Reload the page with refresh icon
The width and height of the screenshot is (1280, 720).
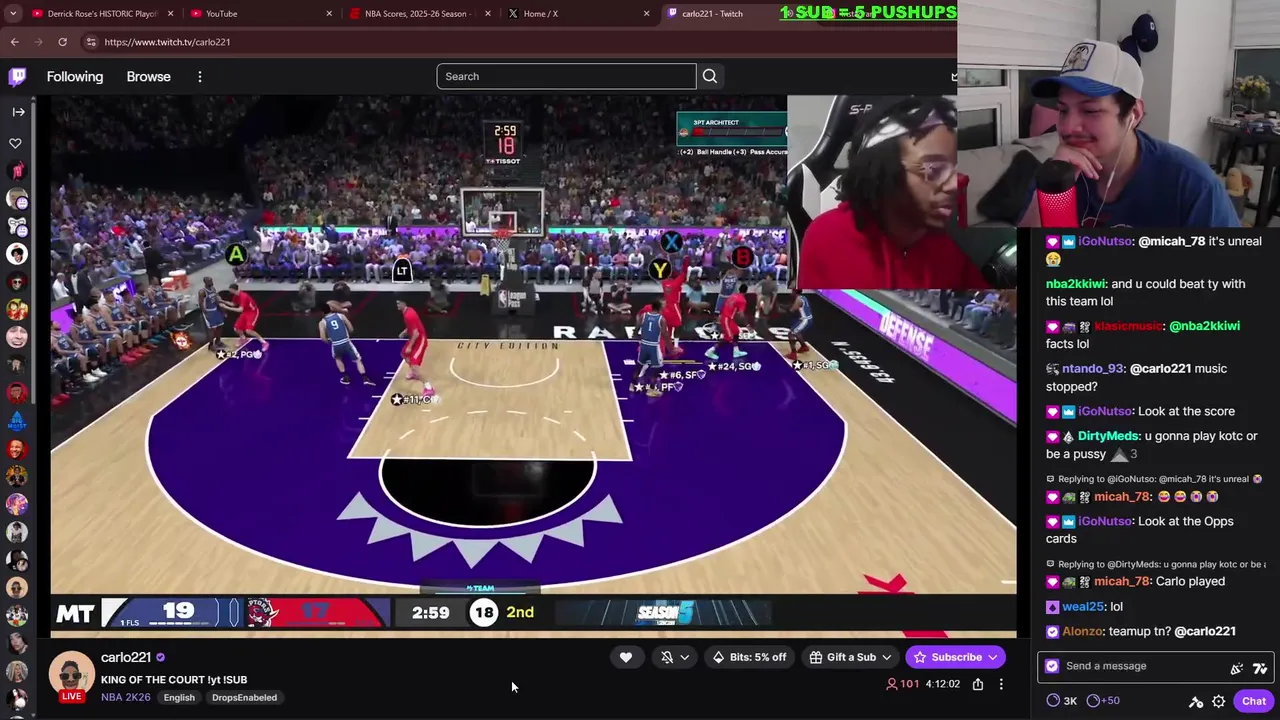coord(62,42)
